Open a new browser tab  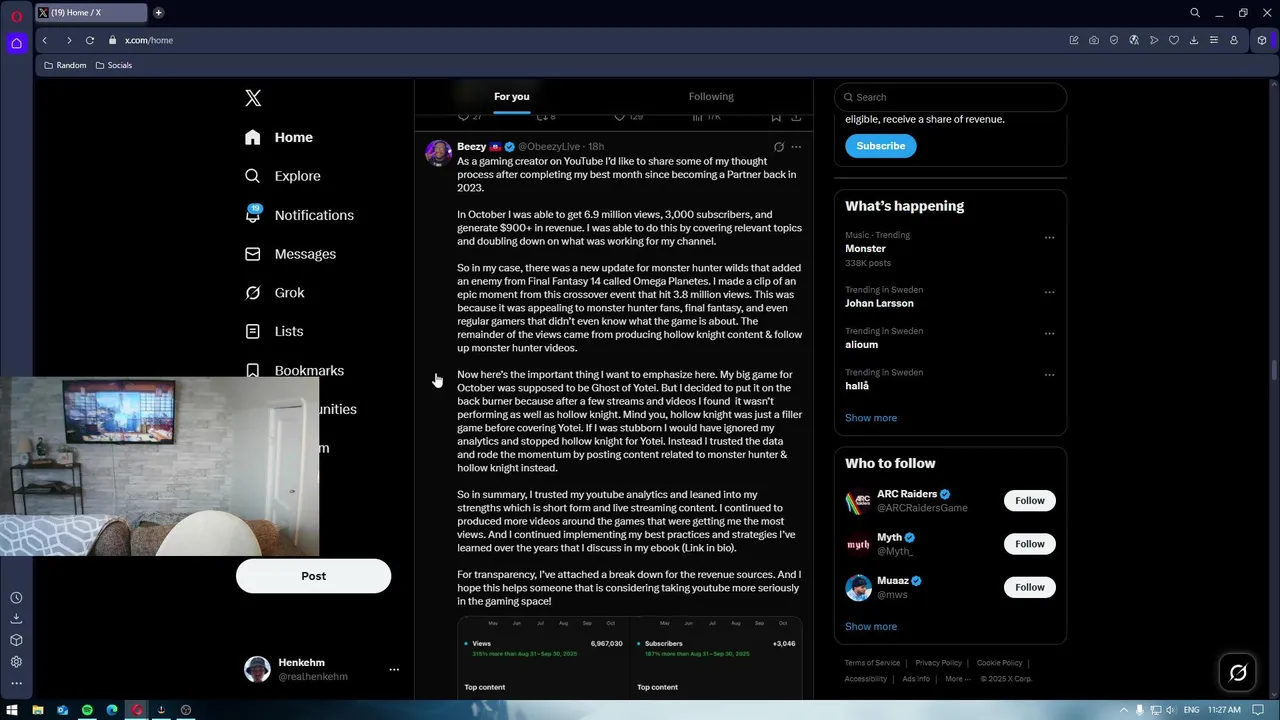click(159, 13)
